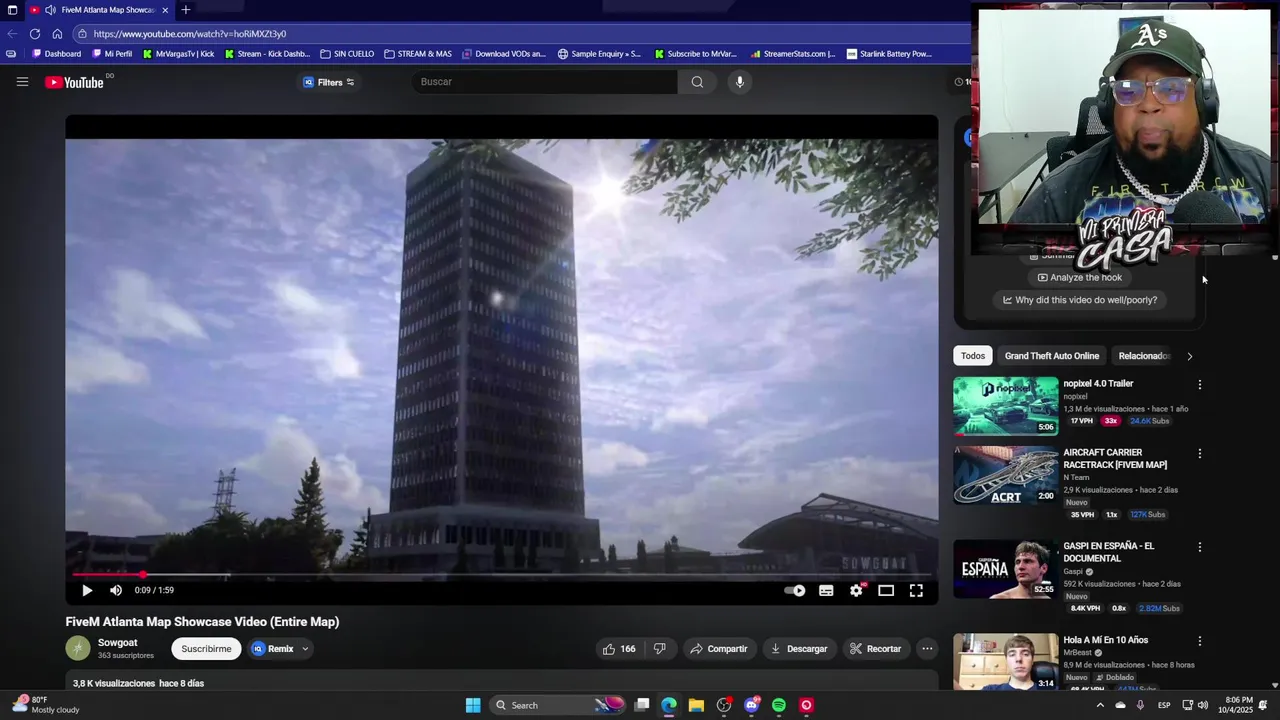Go back in browser history
The image size is (1280, 720).
coord(12,34)
